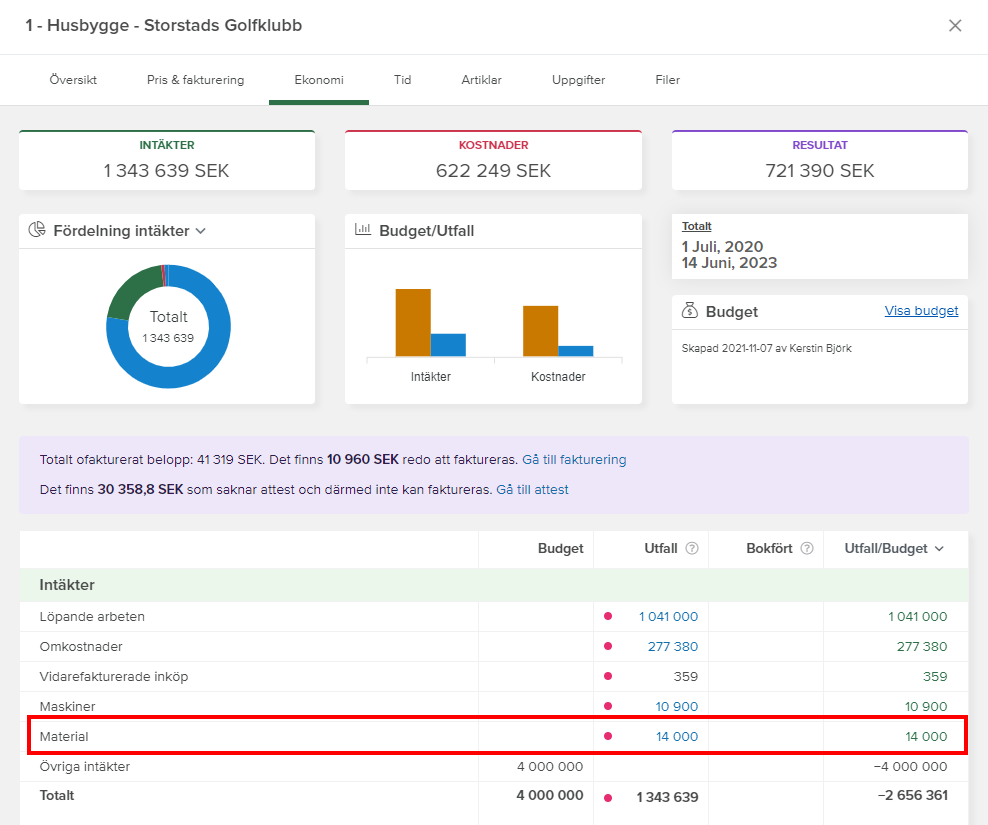Click the pie chart icon beside Fördelning intäkter
The height and width of the screenshot is (825, 988).
(37, 230)
